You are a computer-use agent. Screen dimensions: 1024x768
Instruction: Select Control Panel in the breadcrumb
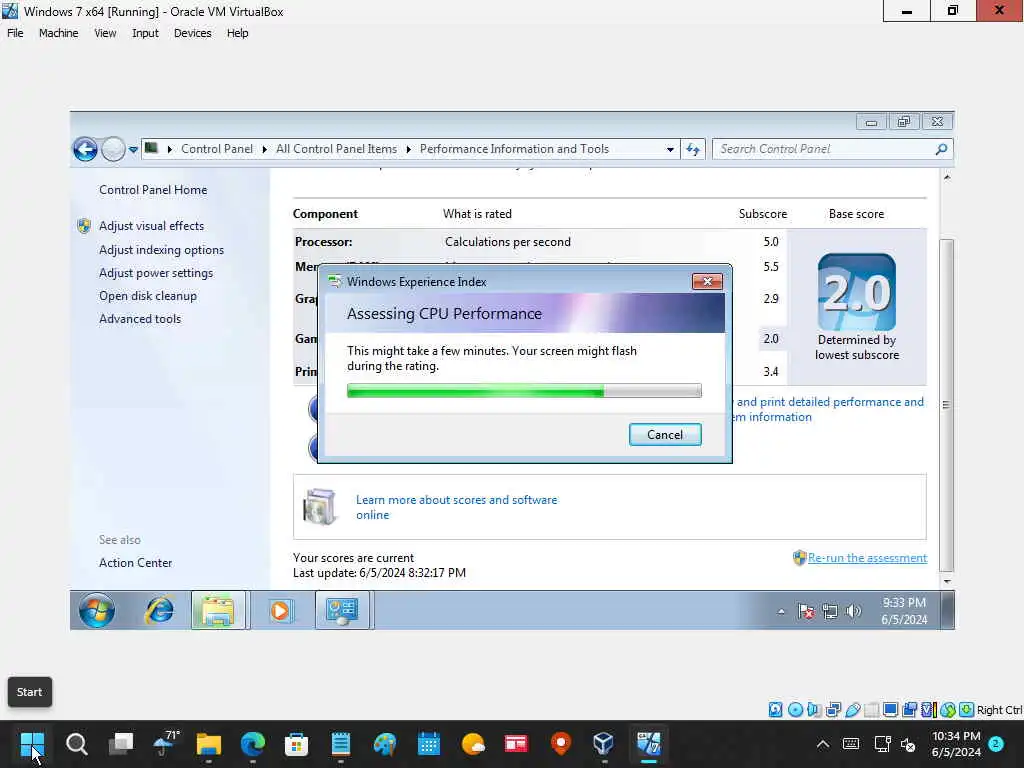point(216,149)
